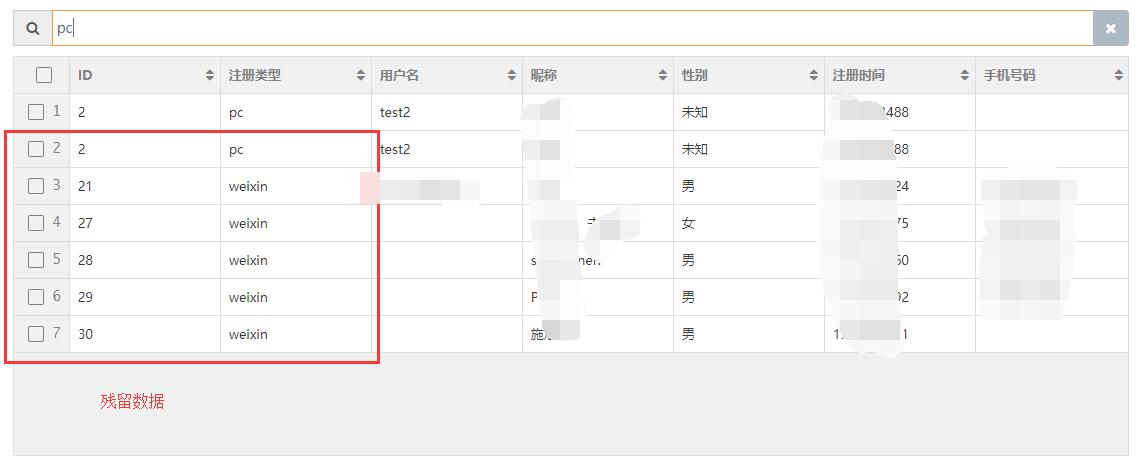Sort by 注册时间 column arrows
Screen dimensions: 1143x467
(964, 75)
